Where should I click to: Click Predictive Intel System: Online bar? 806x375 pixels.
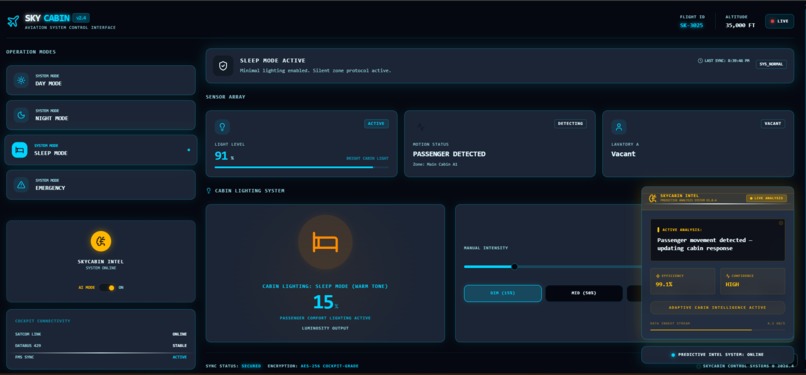click(718, 354)
